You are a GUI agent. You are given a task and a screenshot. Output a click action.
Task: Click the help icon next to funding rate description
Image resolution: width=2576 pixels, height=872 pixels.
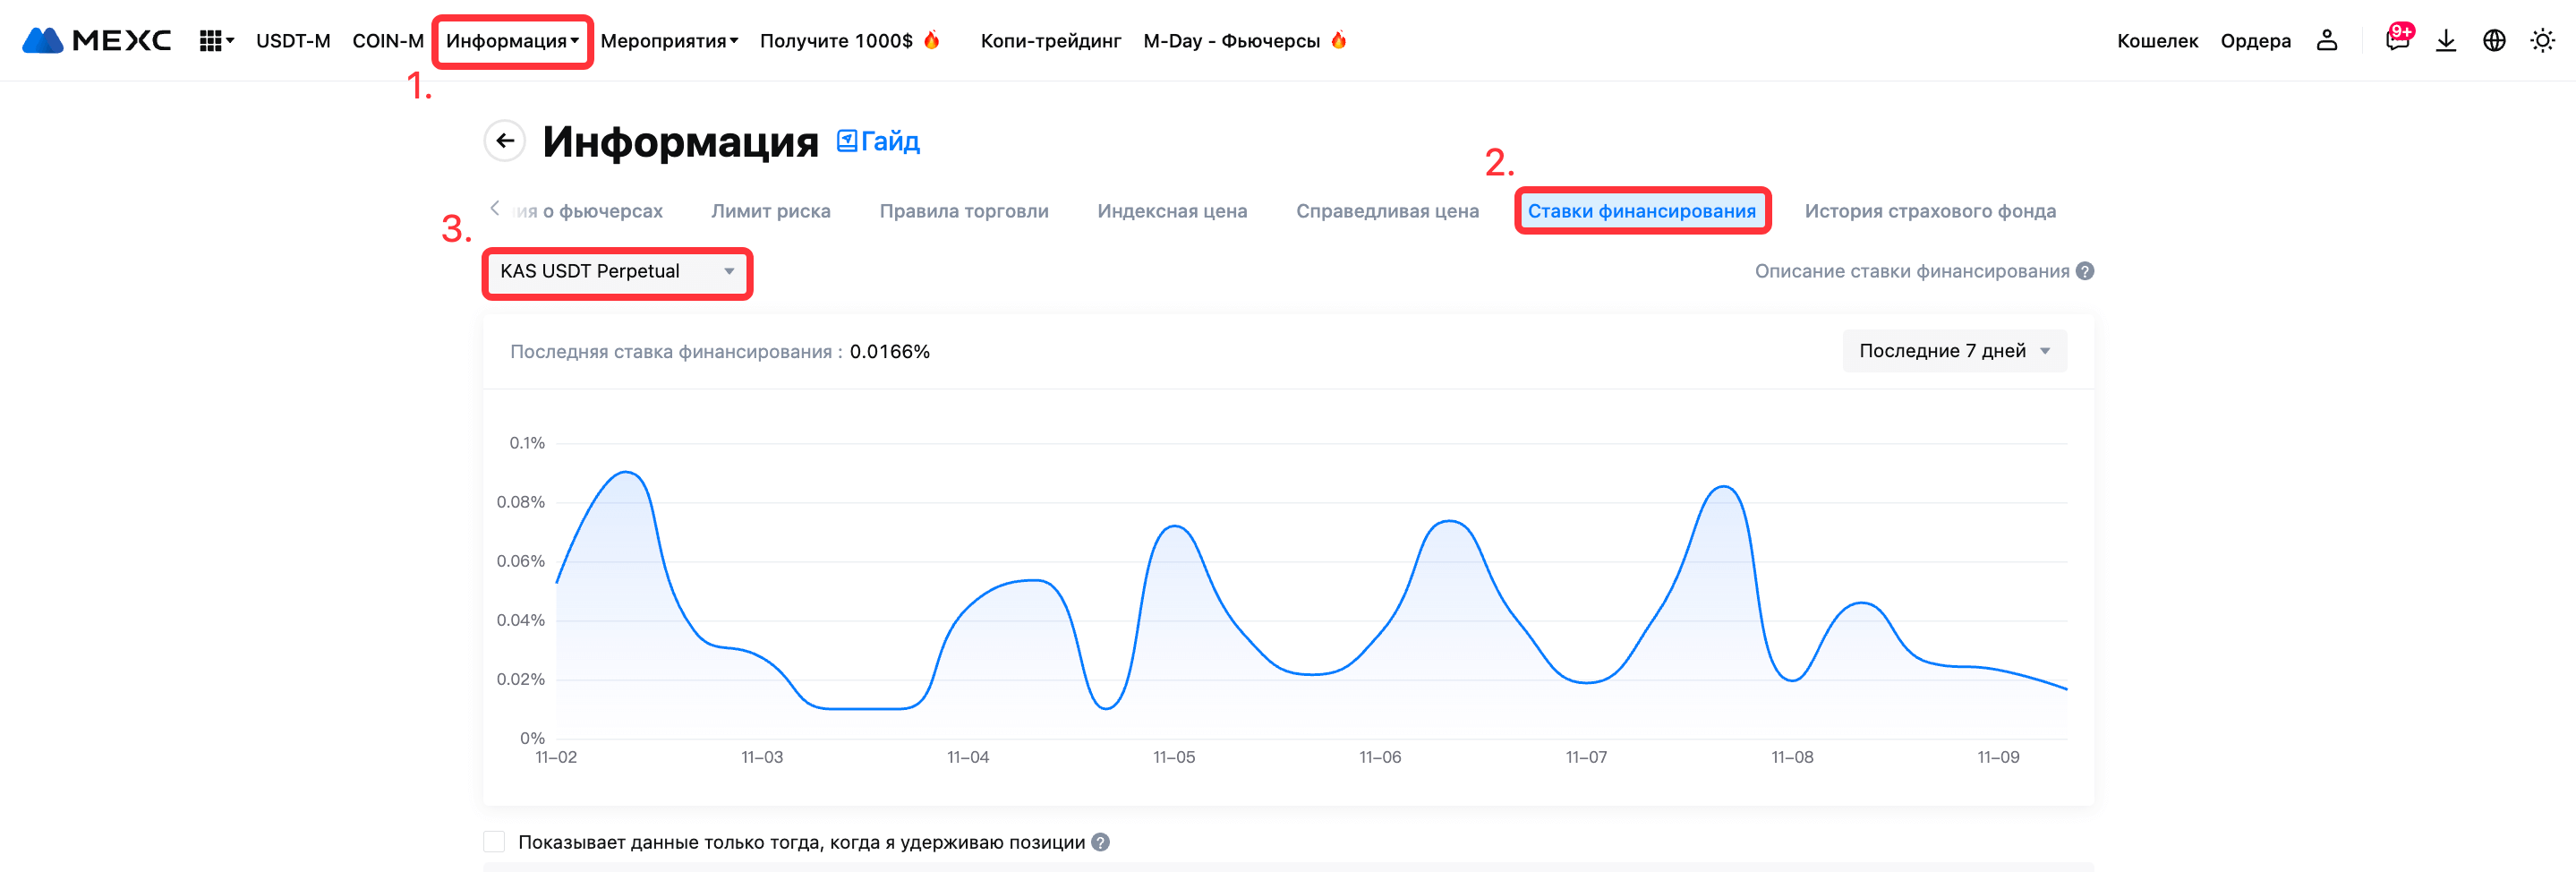(2085, 271)
